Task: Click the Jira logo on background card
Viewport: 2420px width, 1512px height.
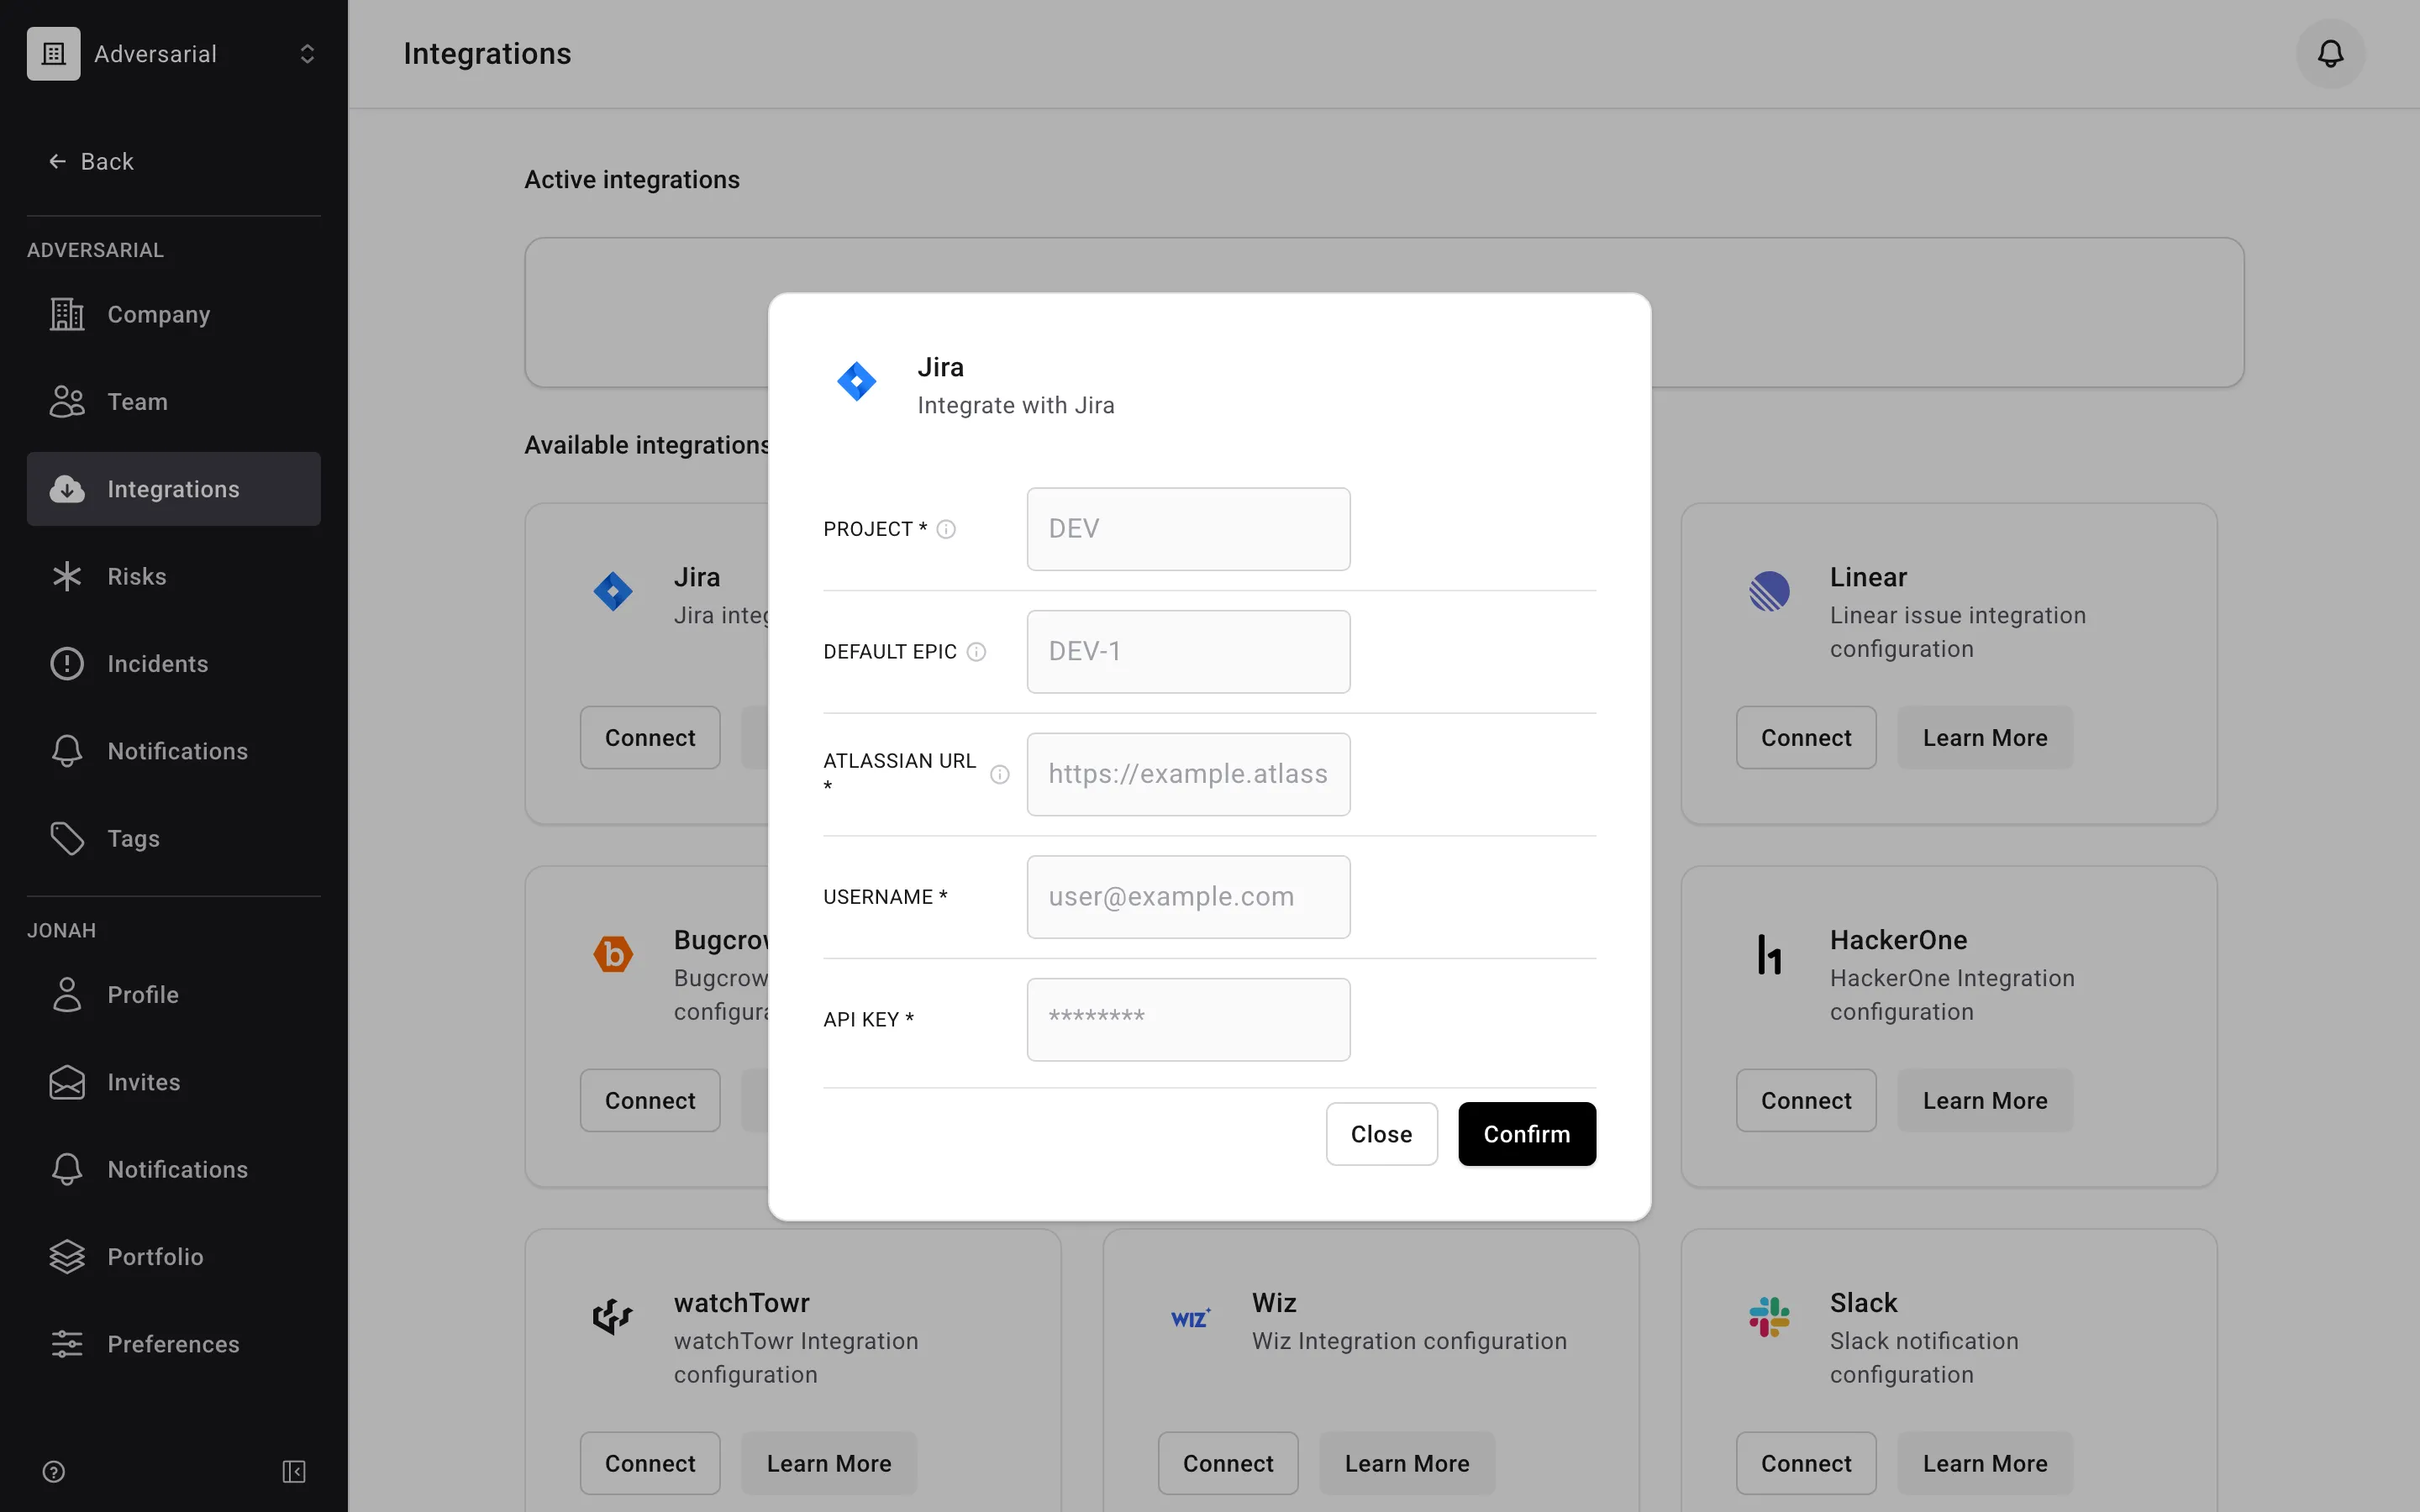Action: point(613,592)
